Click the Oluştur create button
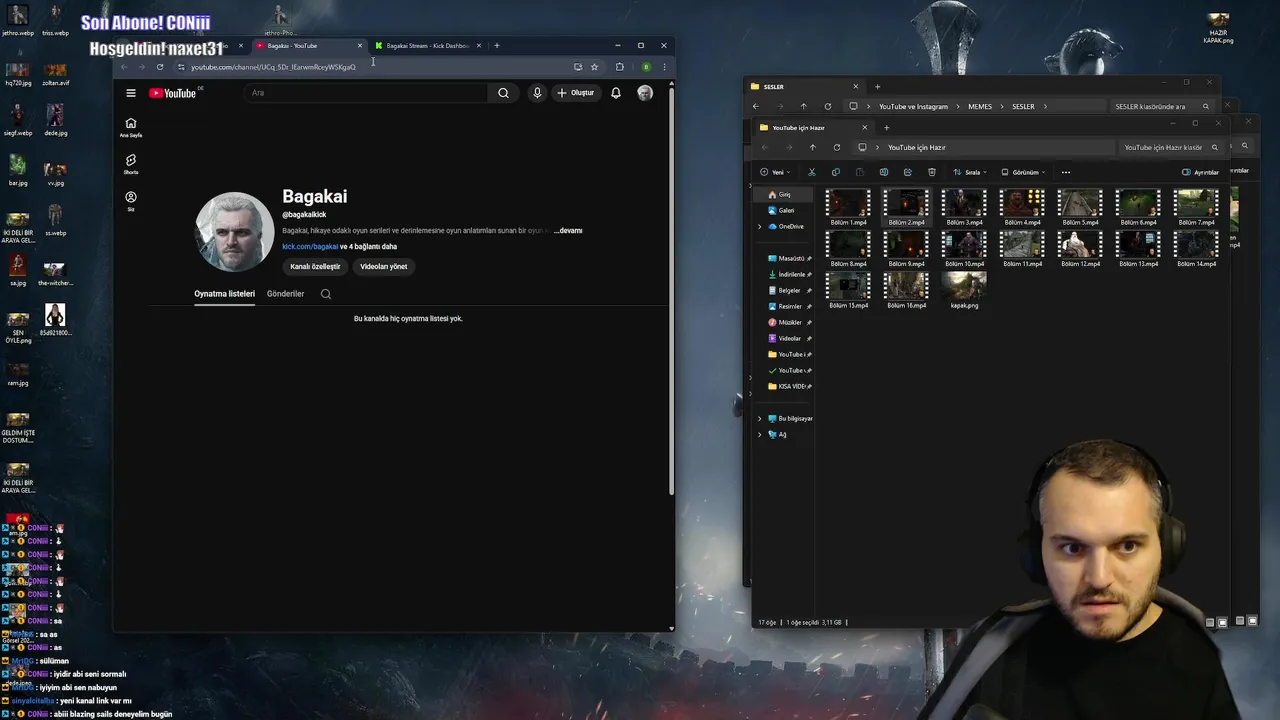The image size is (1280, 720). [x=576, y=93]
